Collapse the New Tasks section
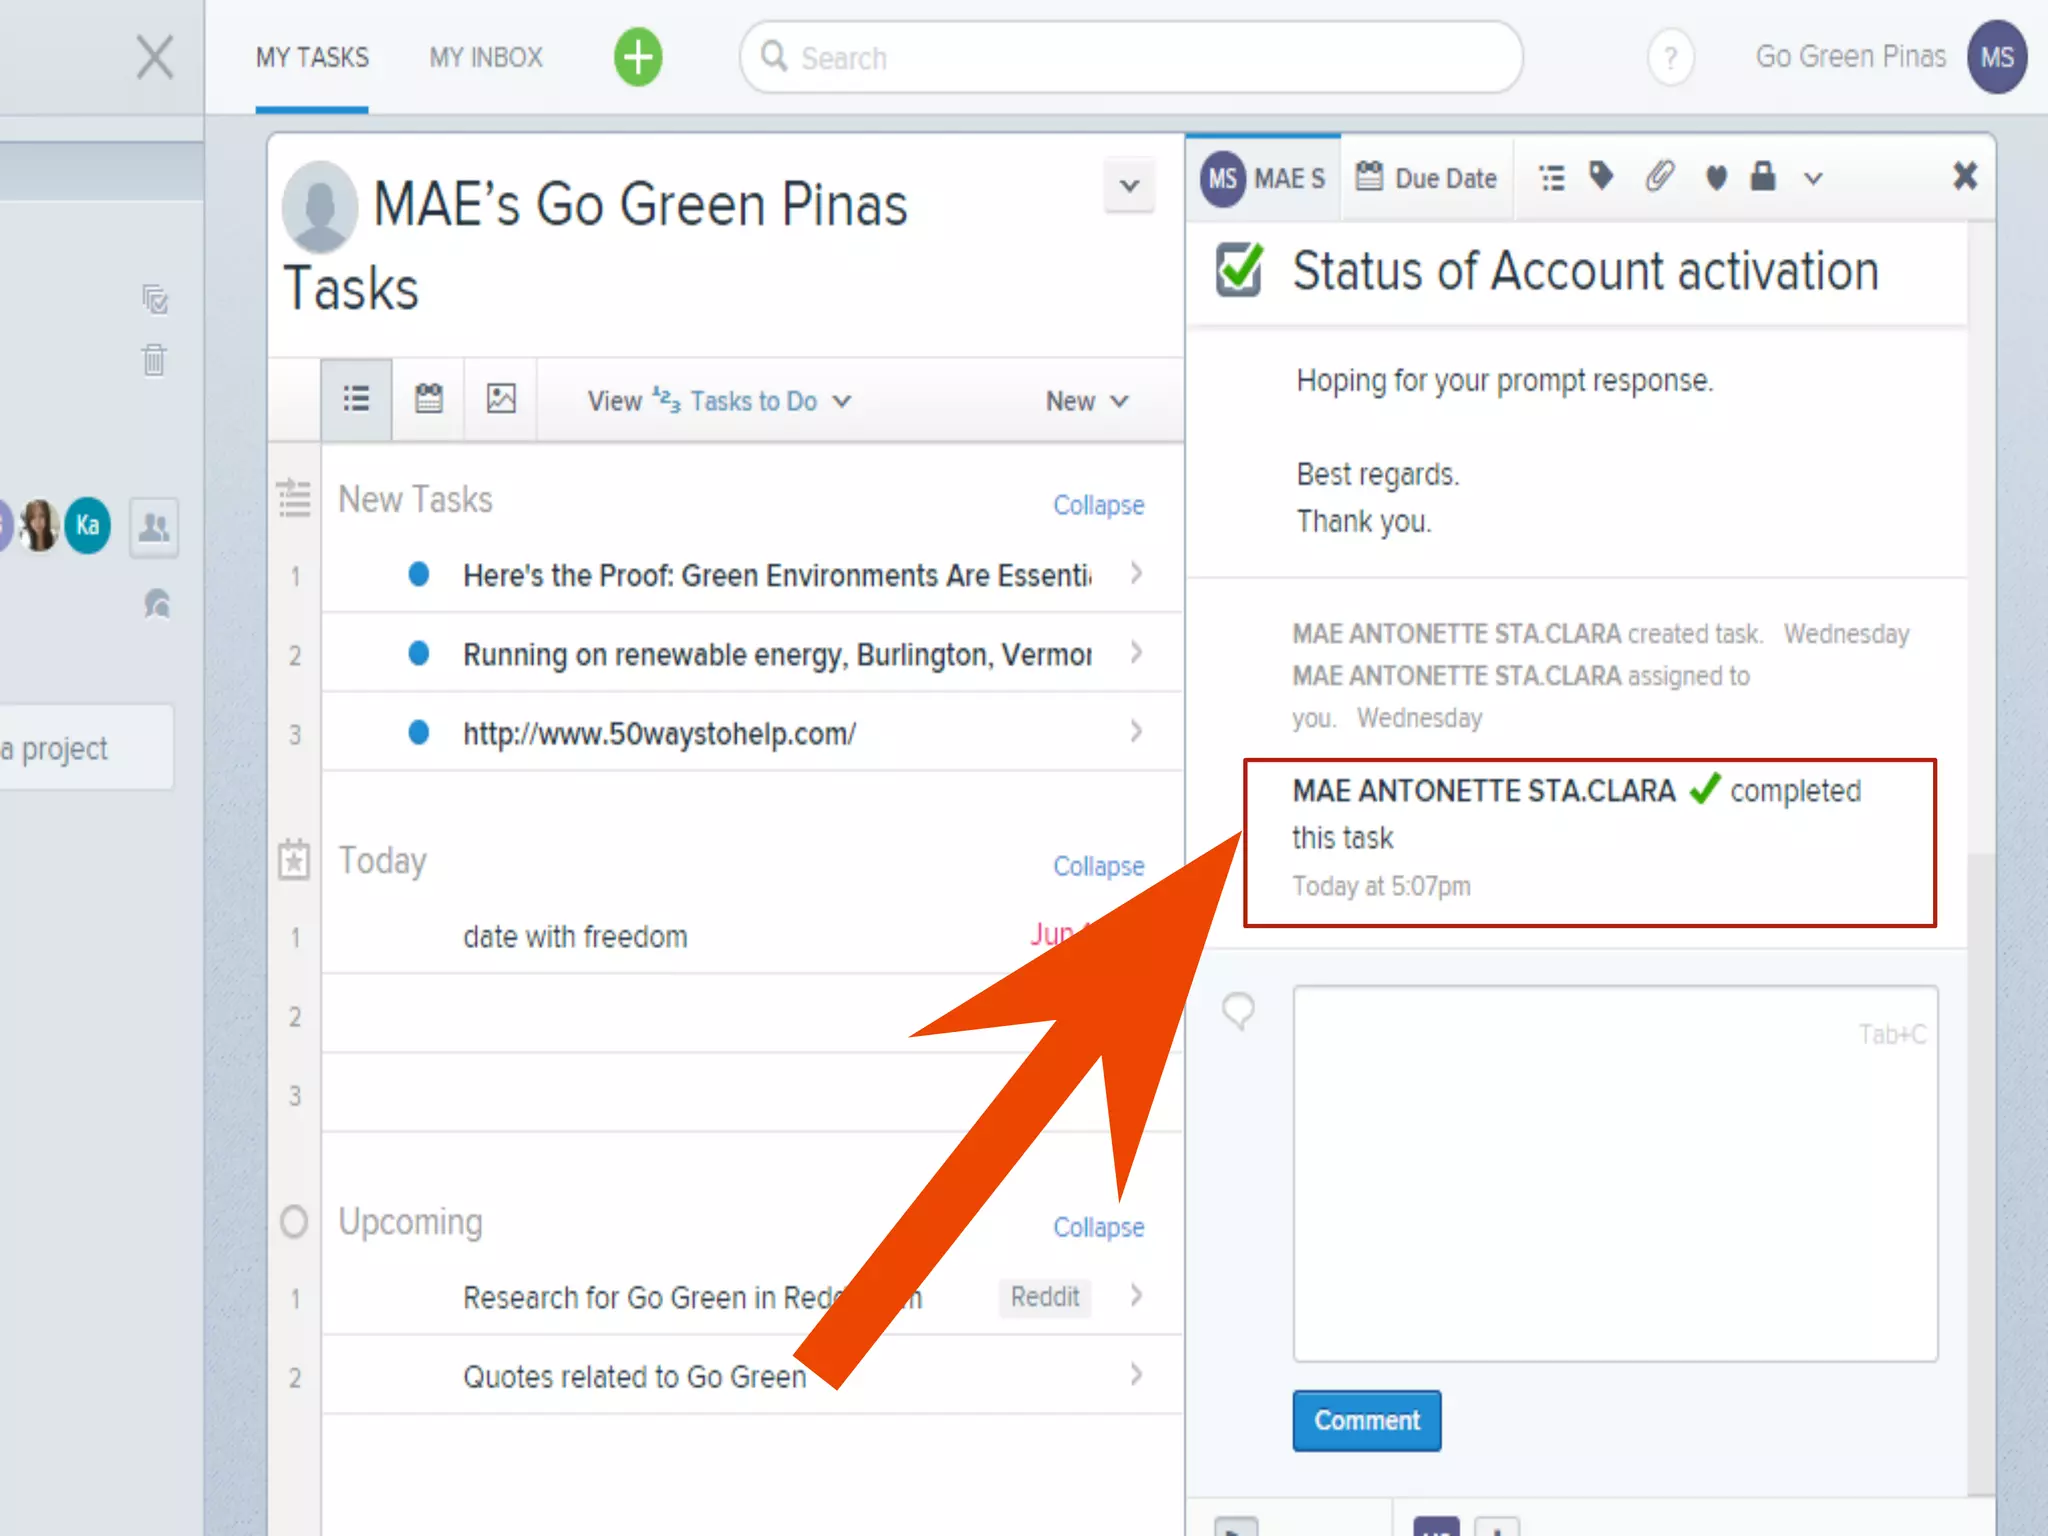 pos(1098,505)
